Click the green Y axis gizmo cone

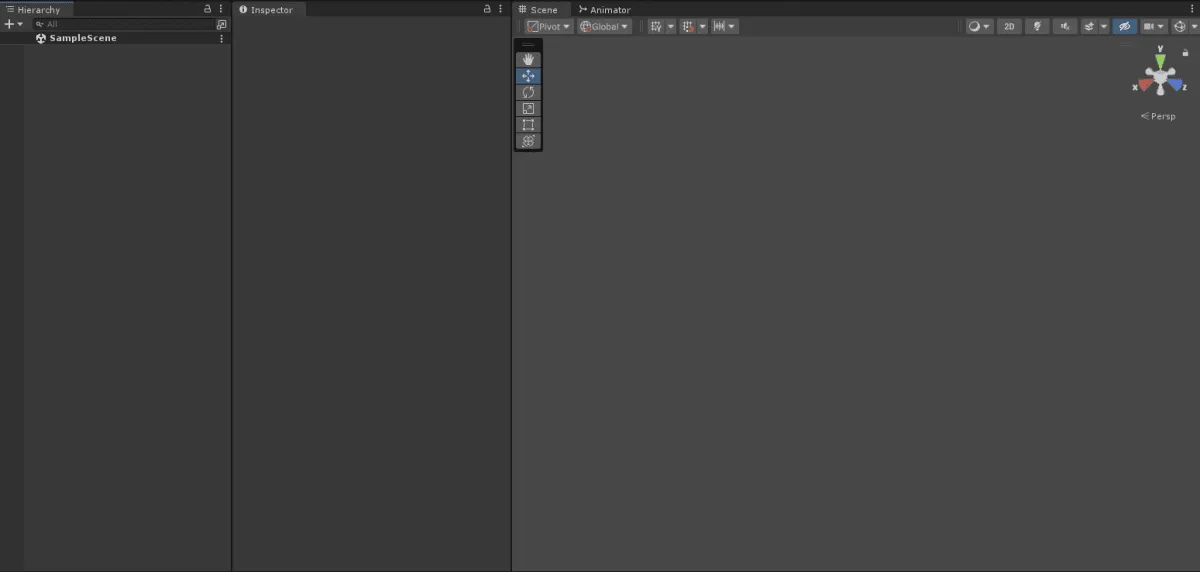click(1160, 62)
